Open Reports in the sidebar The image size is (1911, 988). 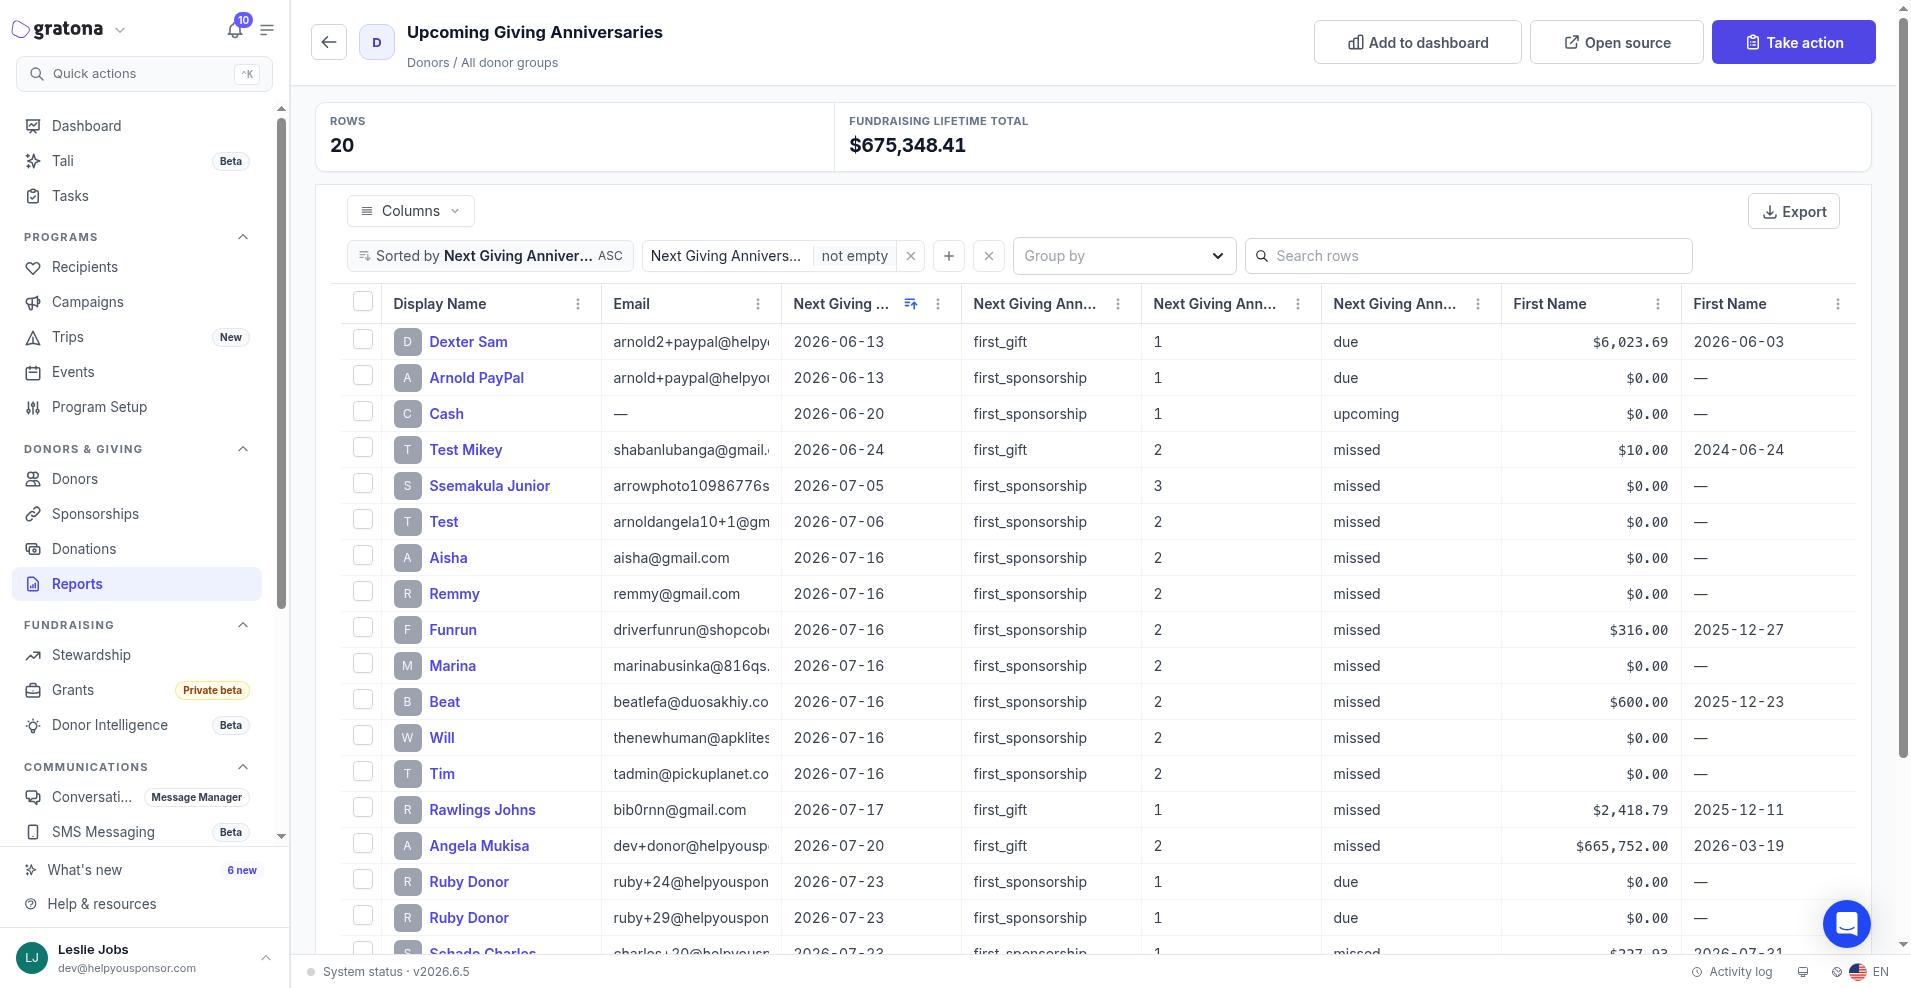tap(137, 584)
